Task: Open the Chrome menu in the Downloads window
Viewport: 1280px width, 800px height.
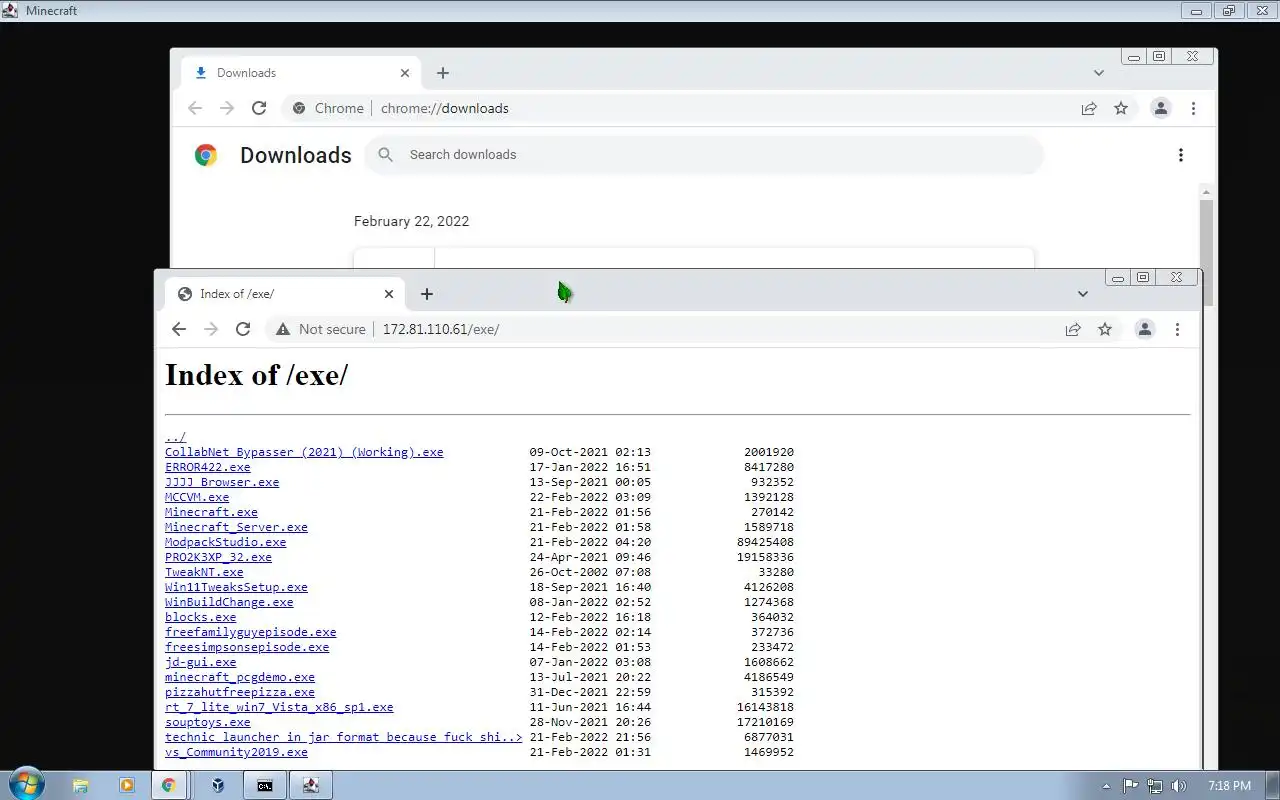Action: click(x=1193, y=108)
